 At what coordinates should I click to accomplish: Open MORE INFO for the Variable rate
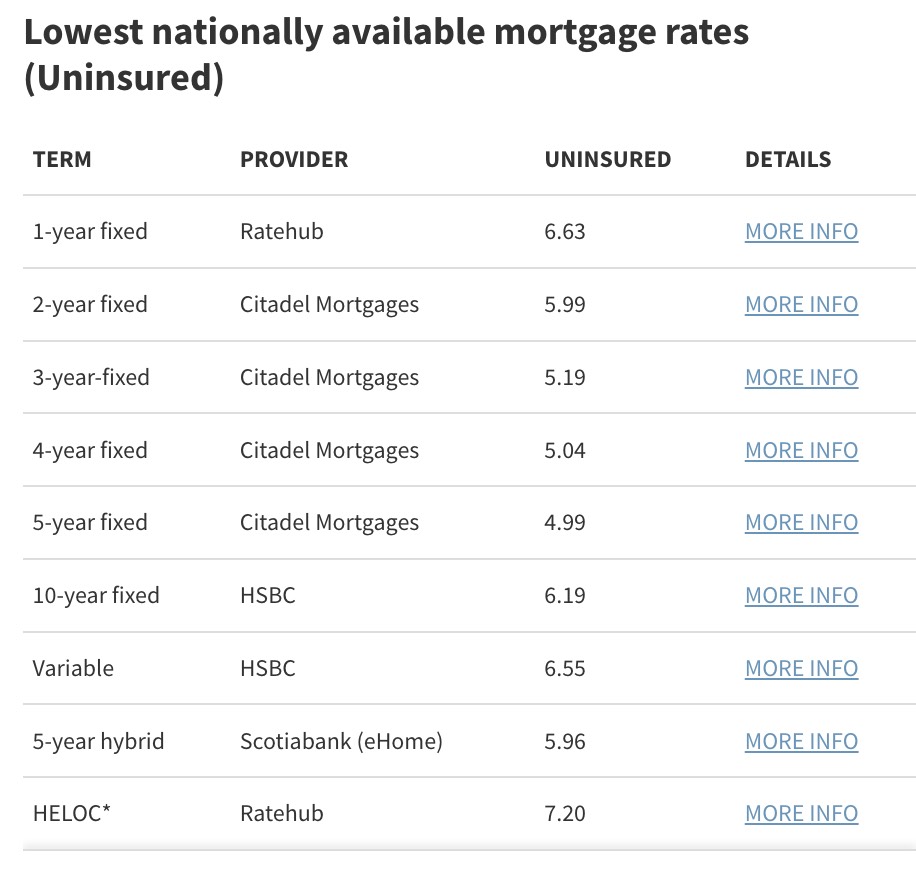pyautogui.click(x=801, y=669)
